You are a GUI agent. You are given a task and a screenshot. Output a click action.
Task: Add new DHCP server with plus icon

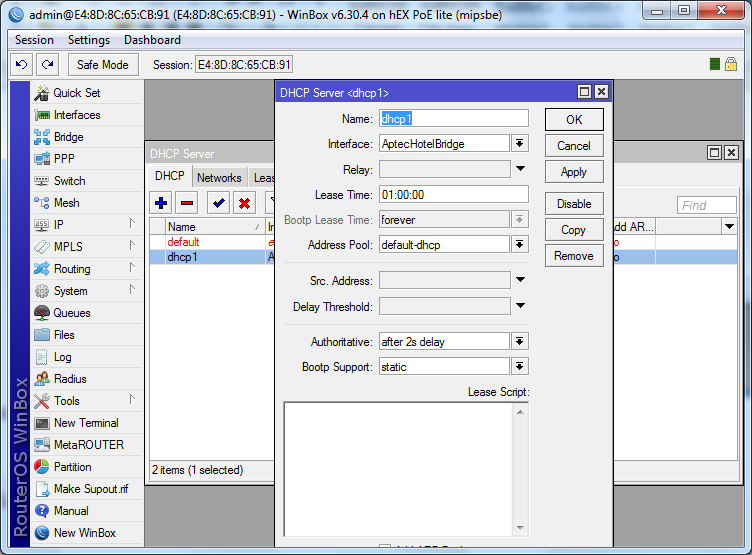tap(161, 203)
